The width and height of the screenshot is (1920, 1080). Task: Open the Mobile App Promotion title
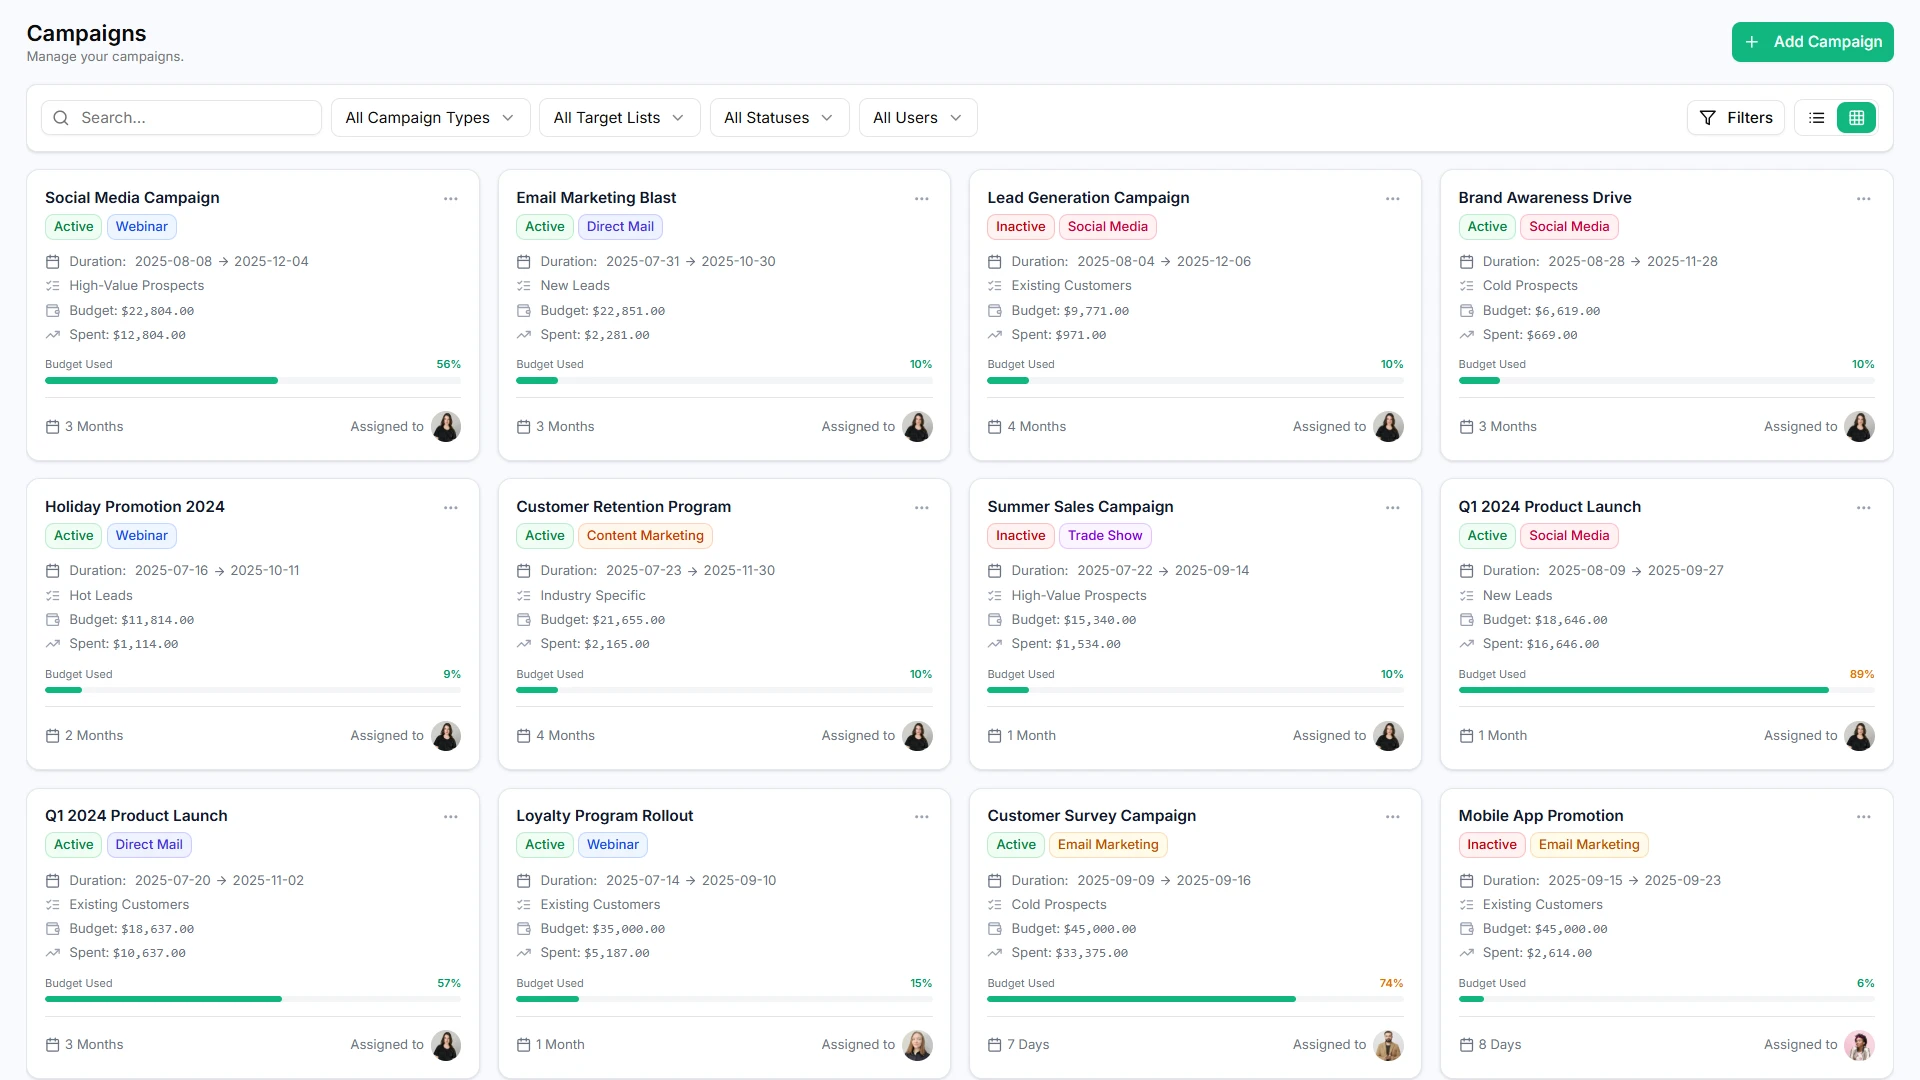point(1540,816)
